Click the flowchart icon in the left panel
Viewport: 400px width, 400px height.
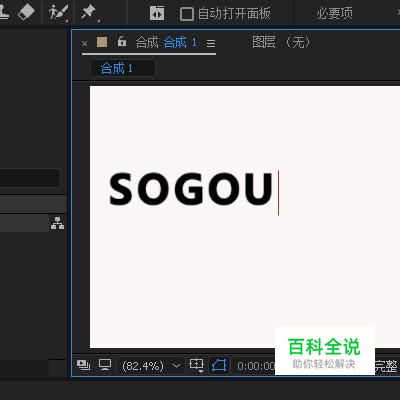coord(57,223)
